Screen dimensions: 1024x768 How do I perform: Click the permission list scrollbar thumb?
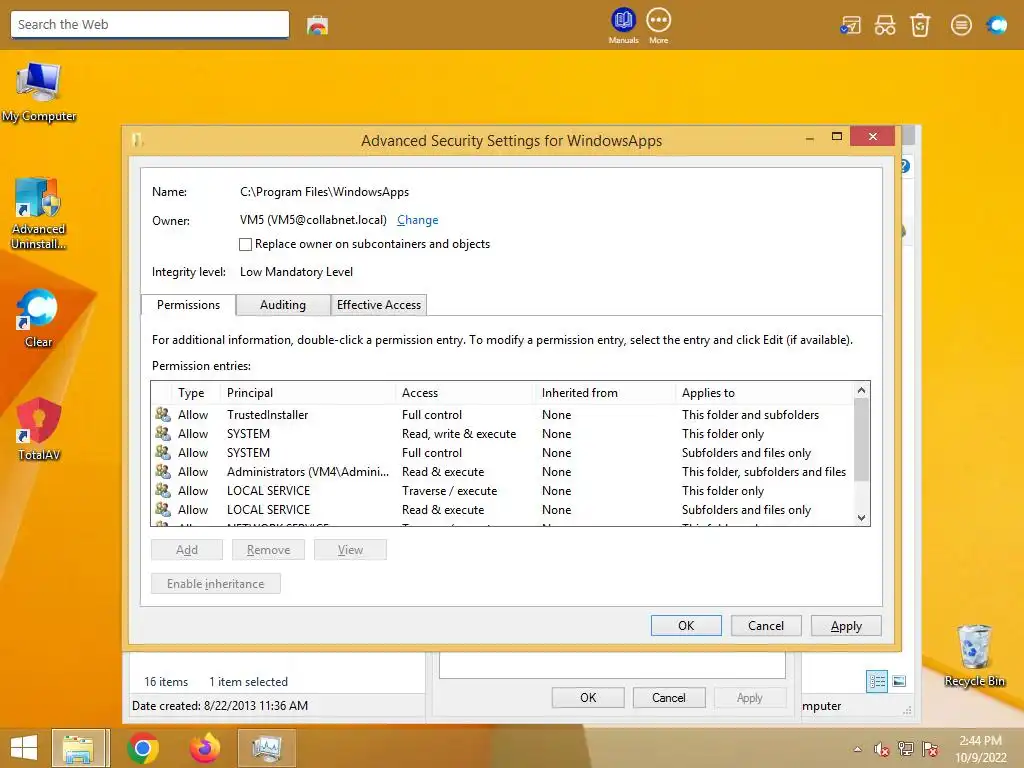coord(861,440)
